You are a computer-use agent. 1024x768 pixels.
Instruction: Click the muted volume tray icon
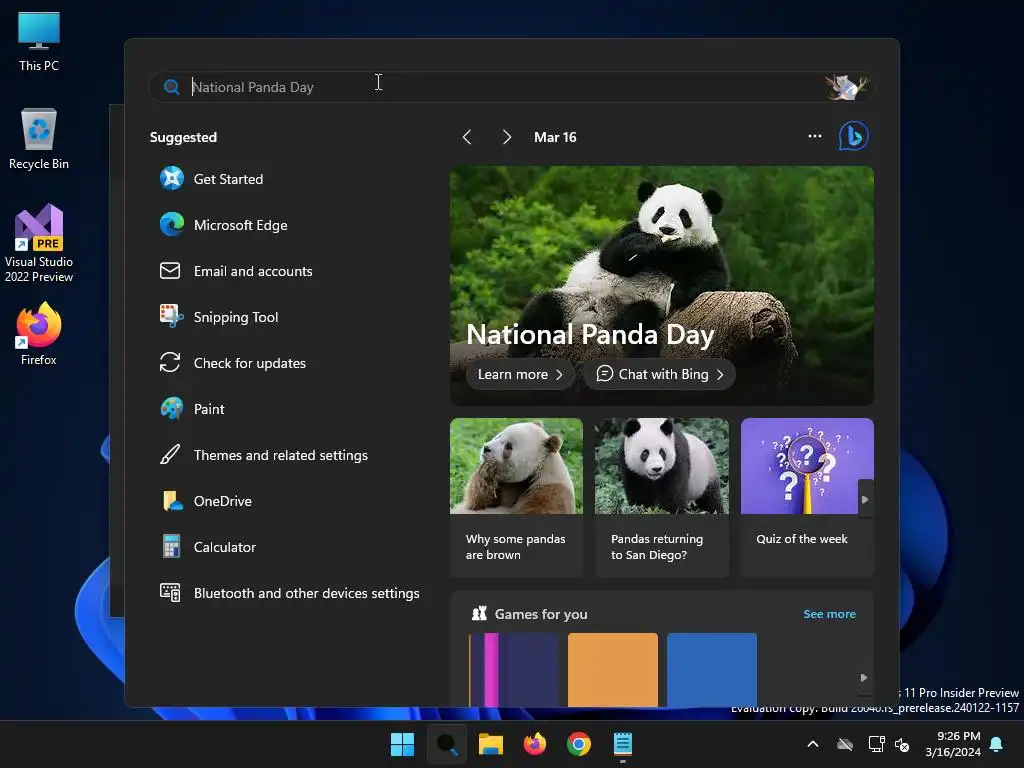click(x=903, y=744)
